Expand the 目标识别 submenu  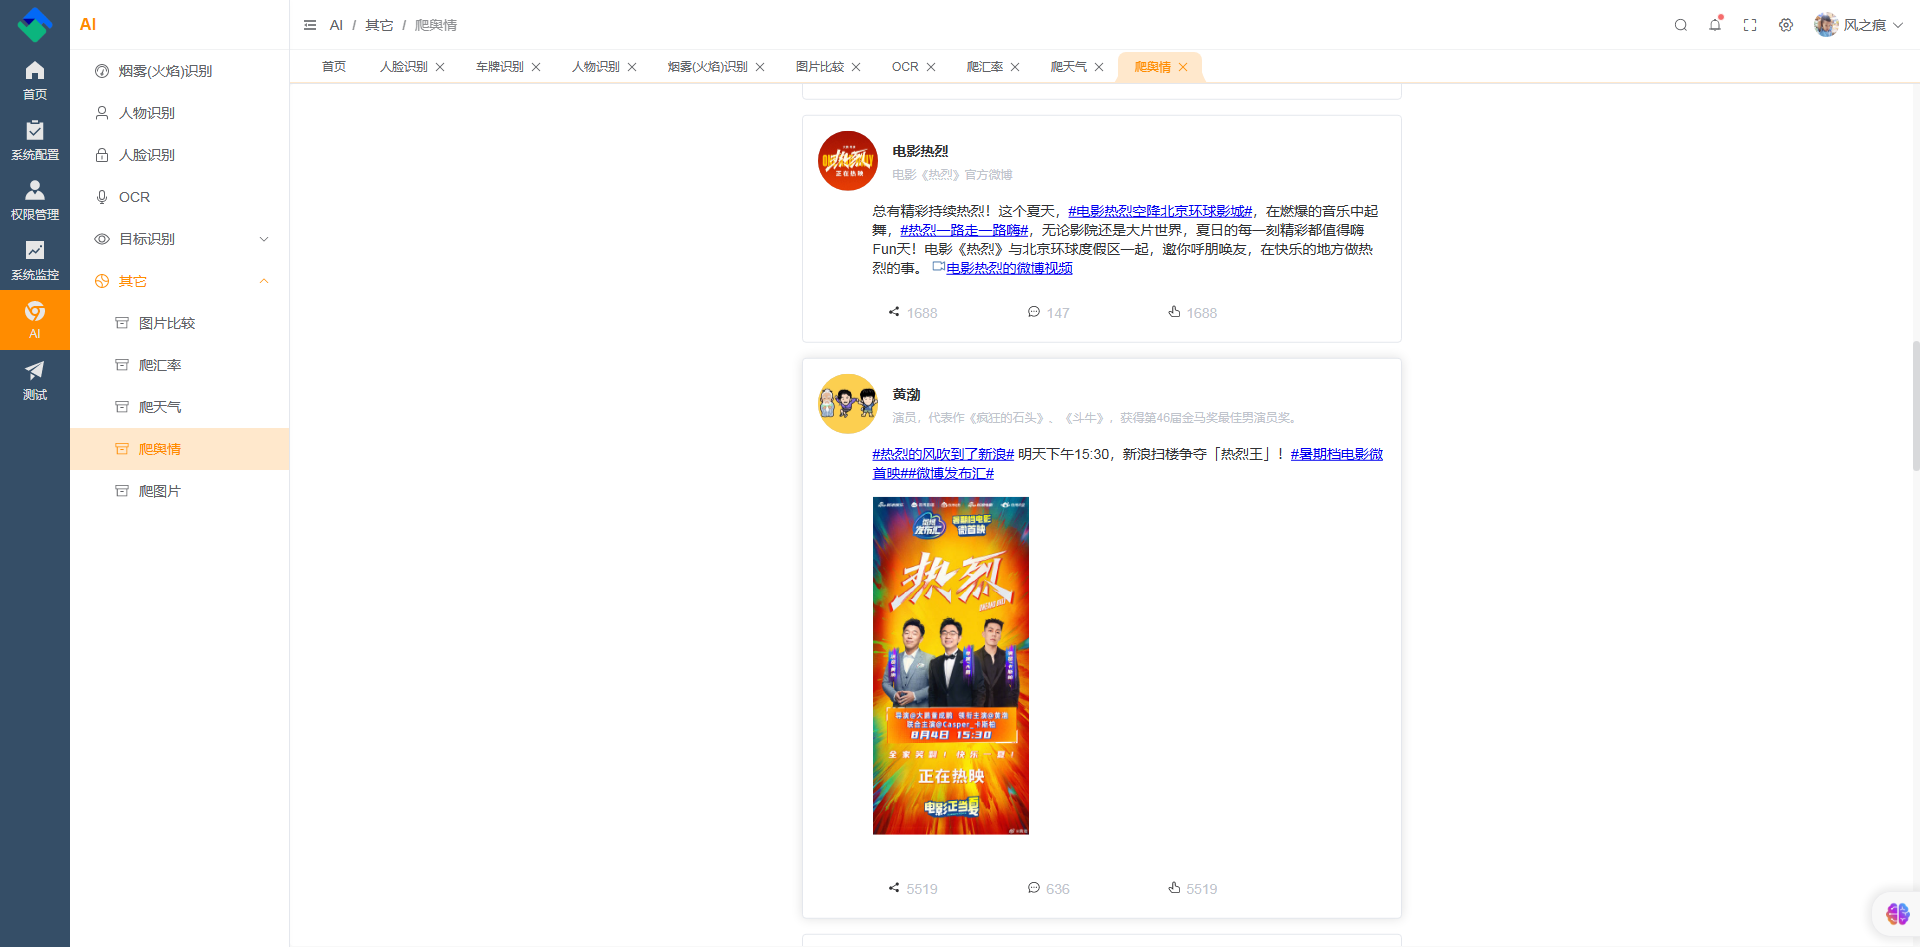tap(180, 239)
